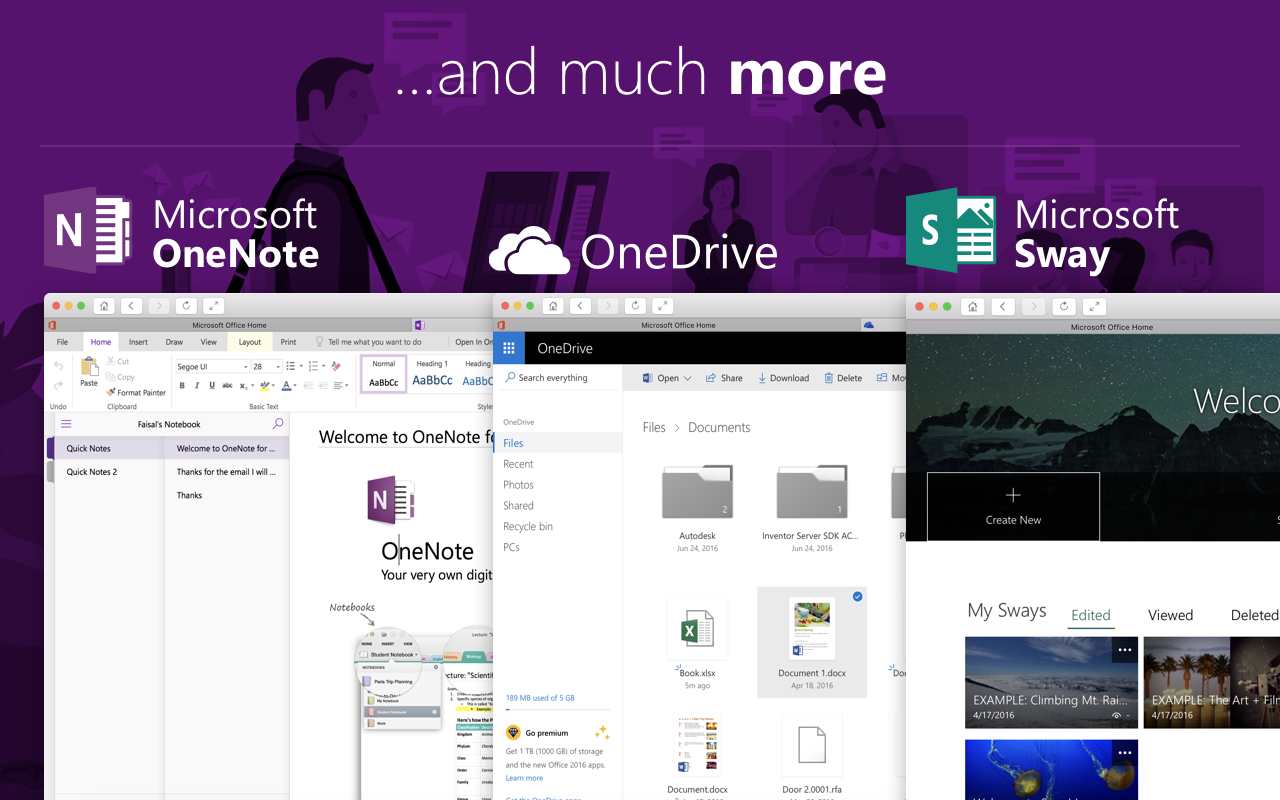The image size is (1280, 800).
Task: Undo the last action in OneNote
Action: [x=58, y=367]
